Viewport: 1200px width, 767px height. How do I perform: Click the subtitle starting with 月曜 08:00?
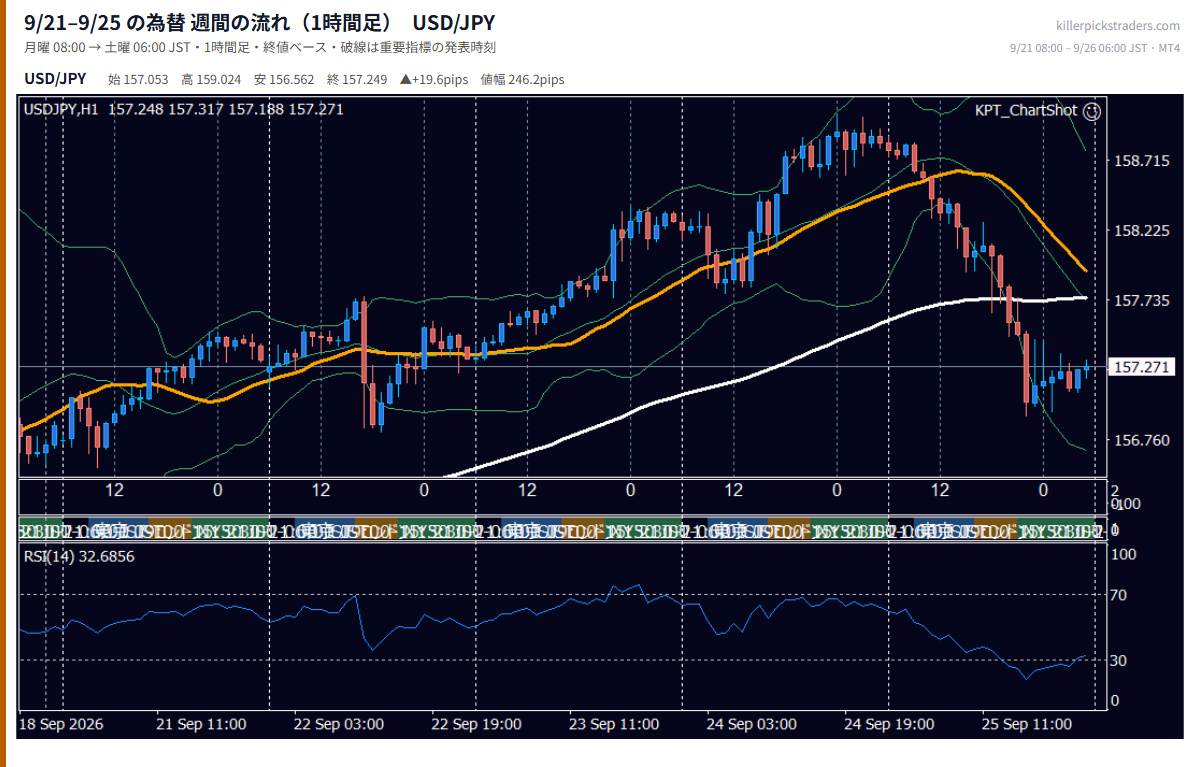coord(260,47)
